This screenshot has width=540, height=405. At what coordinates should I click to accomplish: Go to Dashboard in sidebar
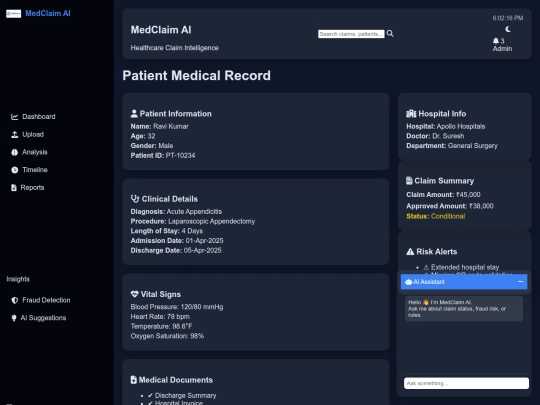pos(33,117)
